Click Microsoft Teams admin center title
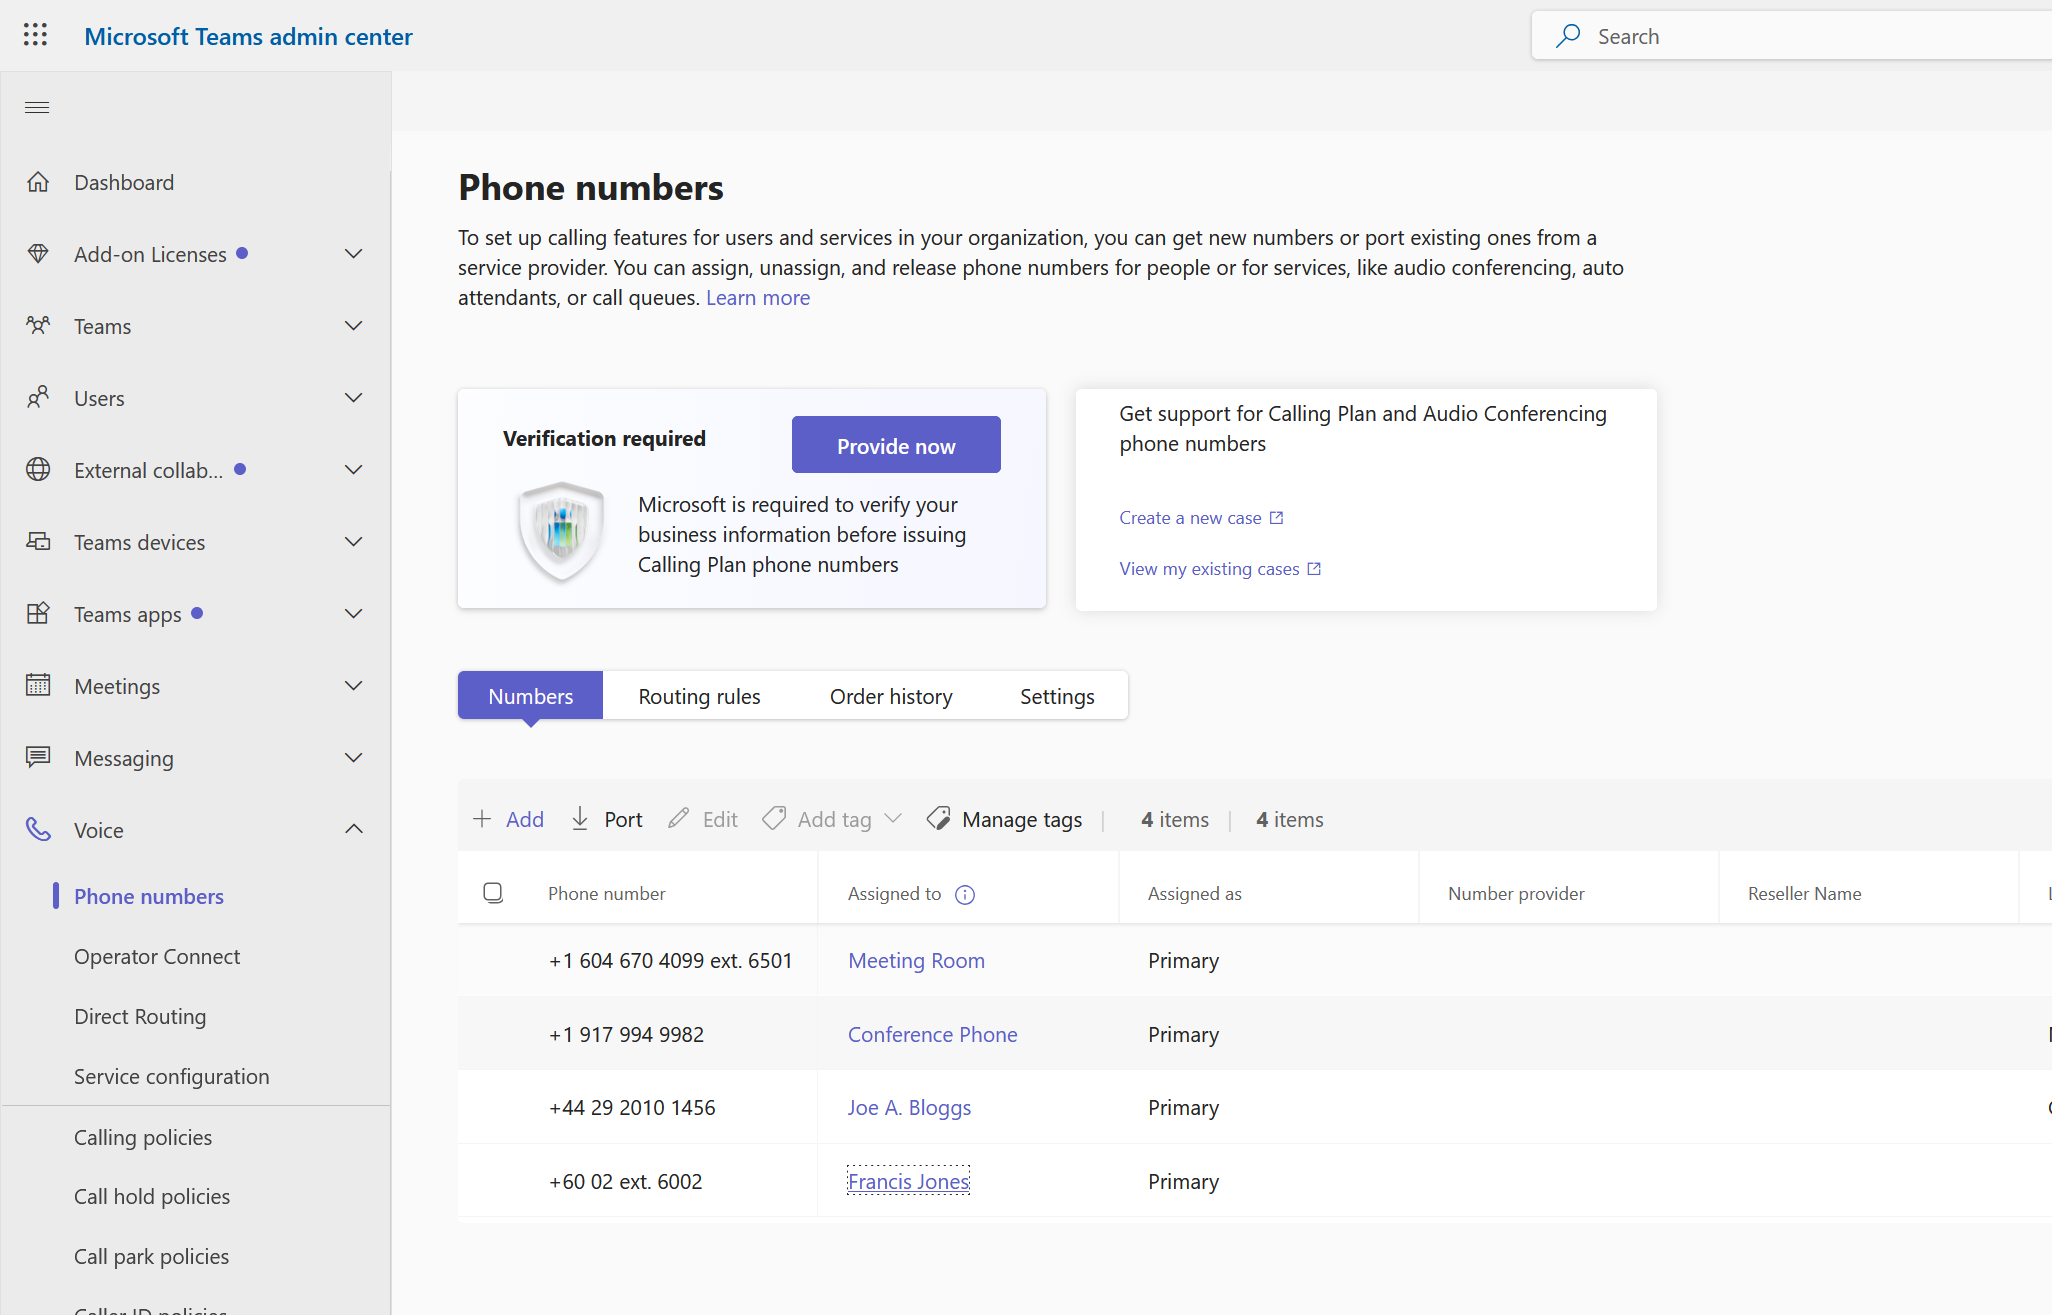This screenshot has height=1315, width=2052. point(248,36)
